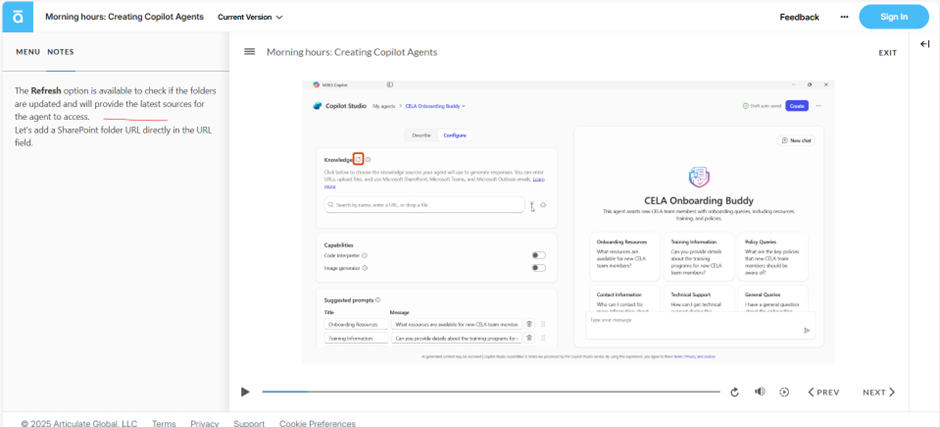Start a New chat
The width and height of the screenshot is (940, 427).
[x=796, y=140]
